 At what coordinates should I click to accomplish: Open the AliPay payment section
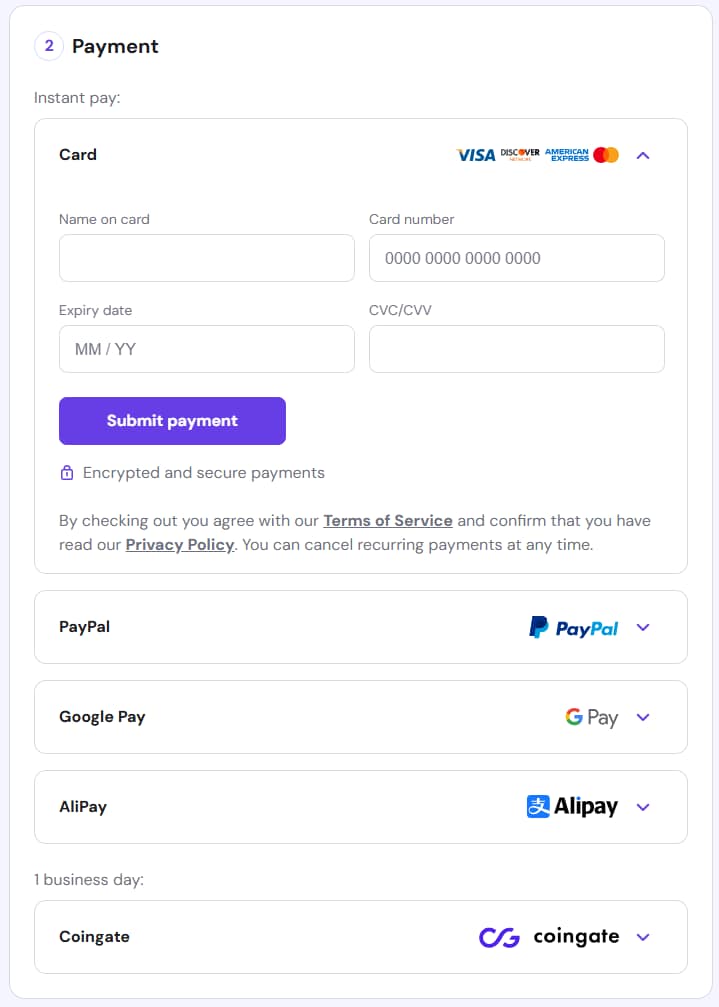[x=643, y=807]
